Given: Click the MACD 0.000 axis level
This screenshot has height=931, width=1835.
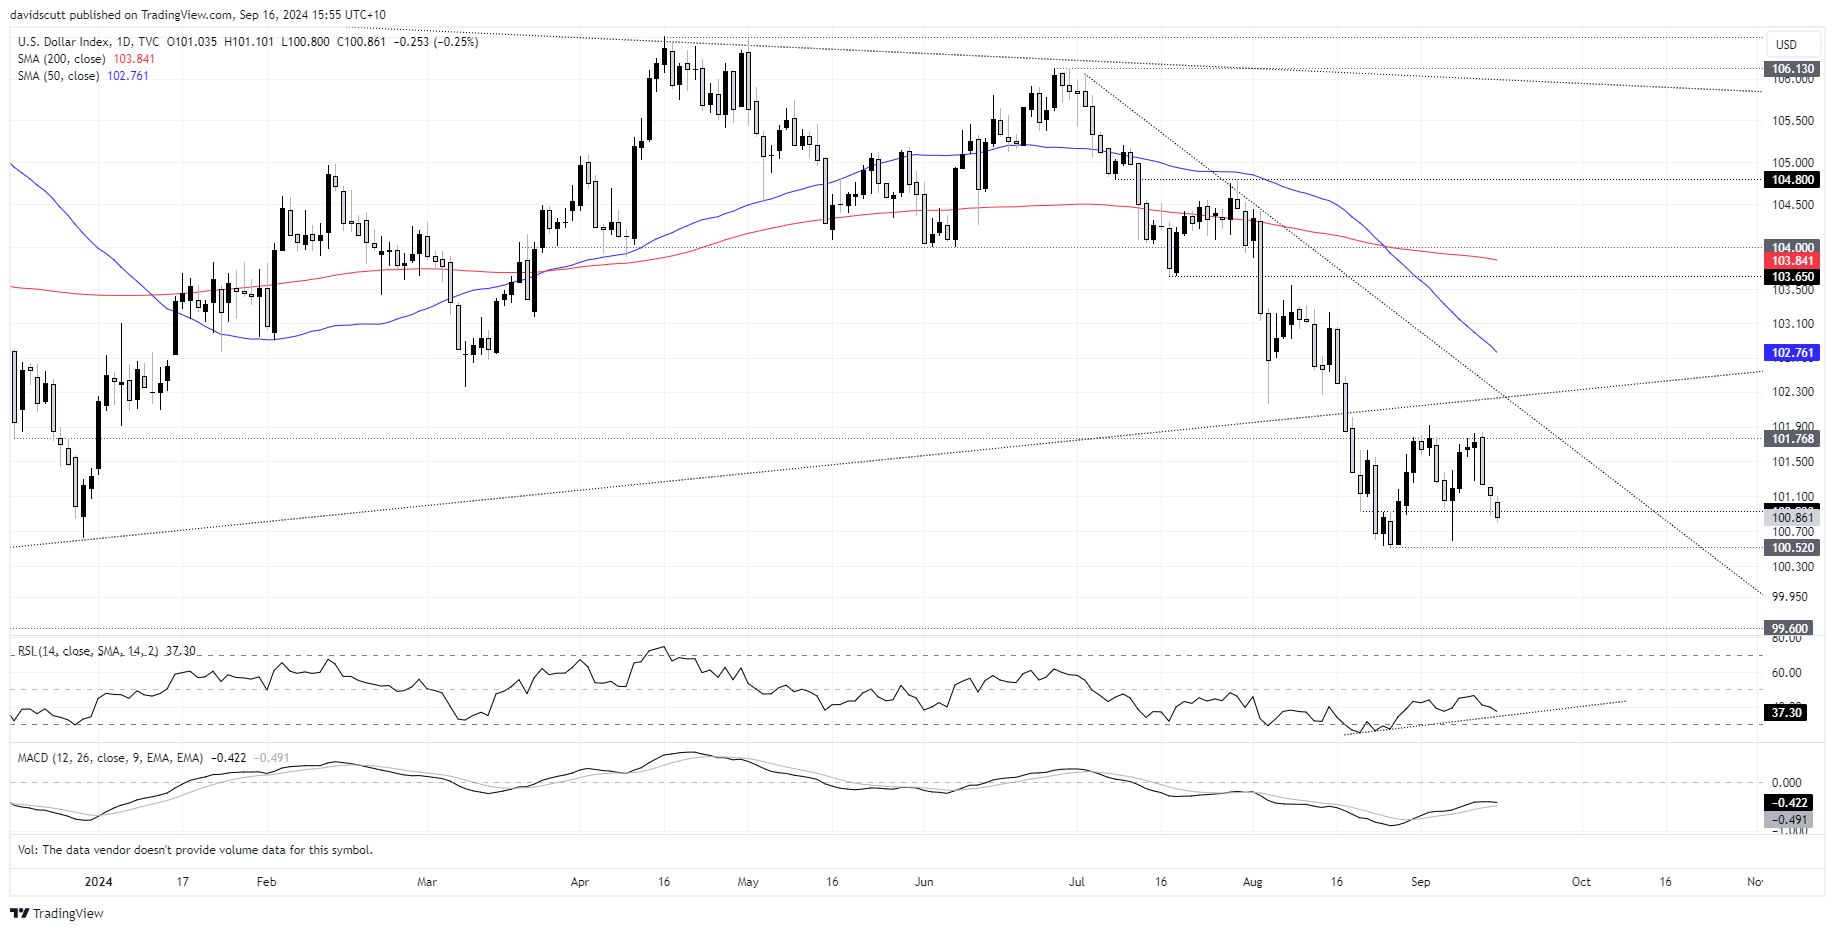Looking at the screenshot, I should pyautogui.click(x=1786, y=783).
